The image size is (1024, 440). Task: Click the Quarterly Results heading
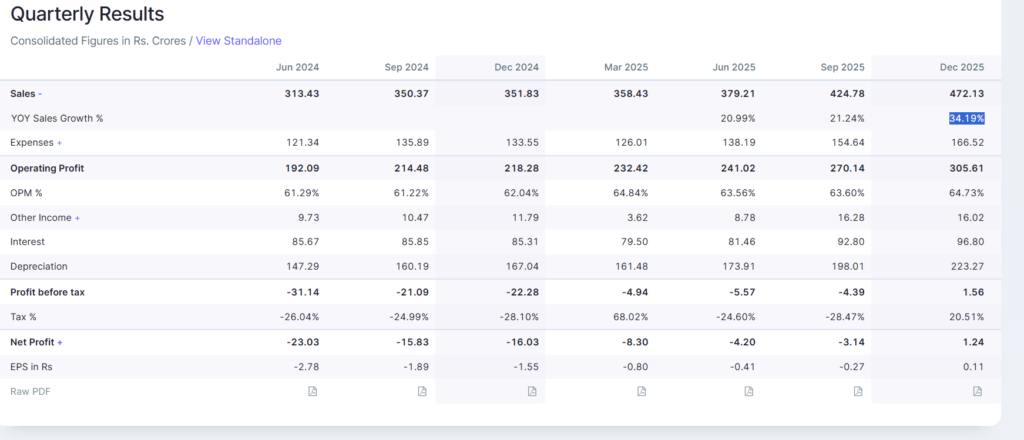pos(87,14)
